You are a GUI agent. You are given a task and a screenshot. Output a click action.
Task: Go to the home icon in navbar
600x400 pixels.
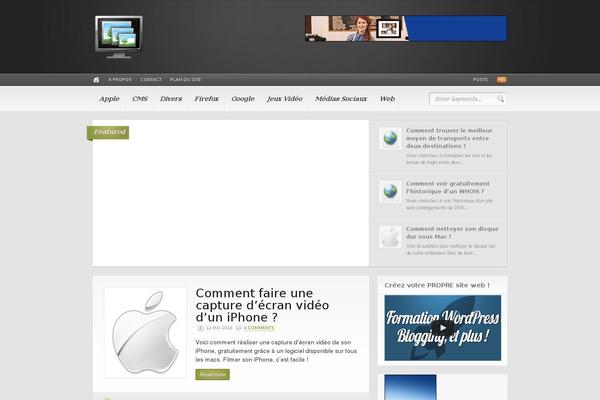(96, 80)
